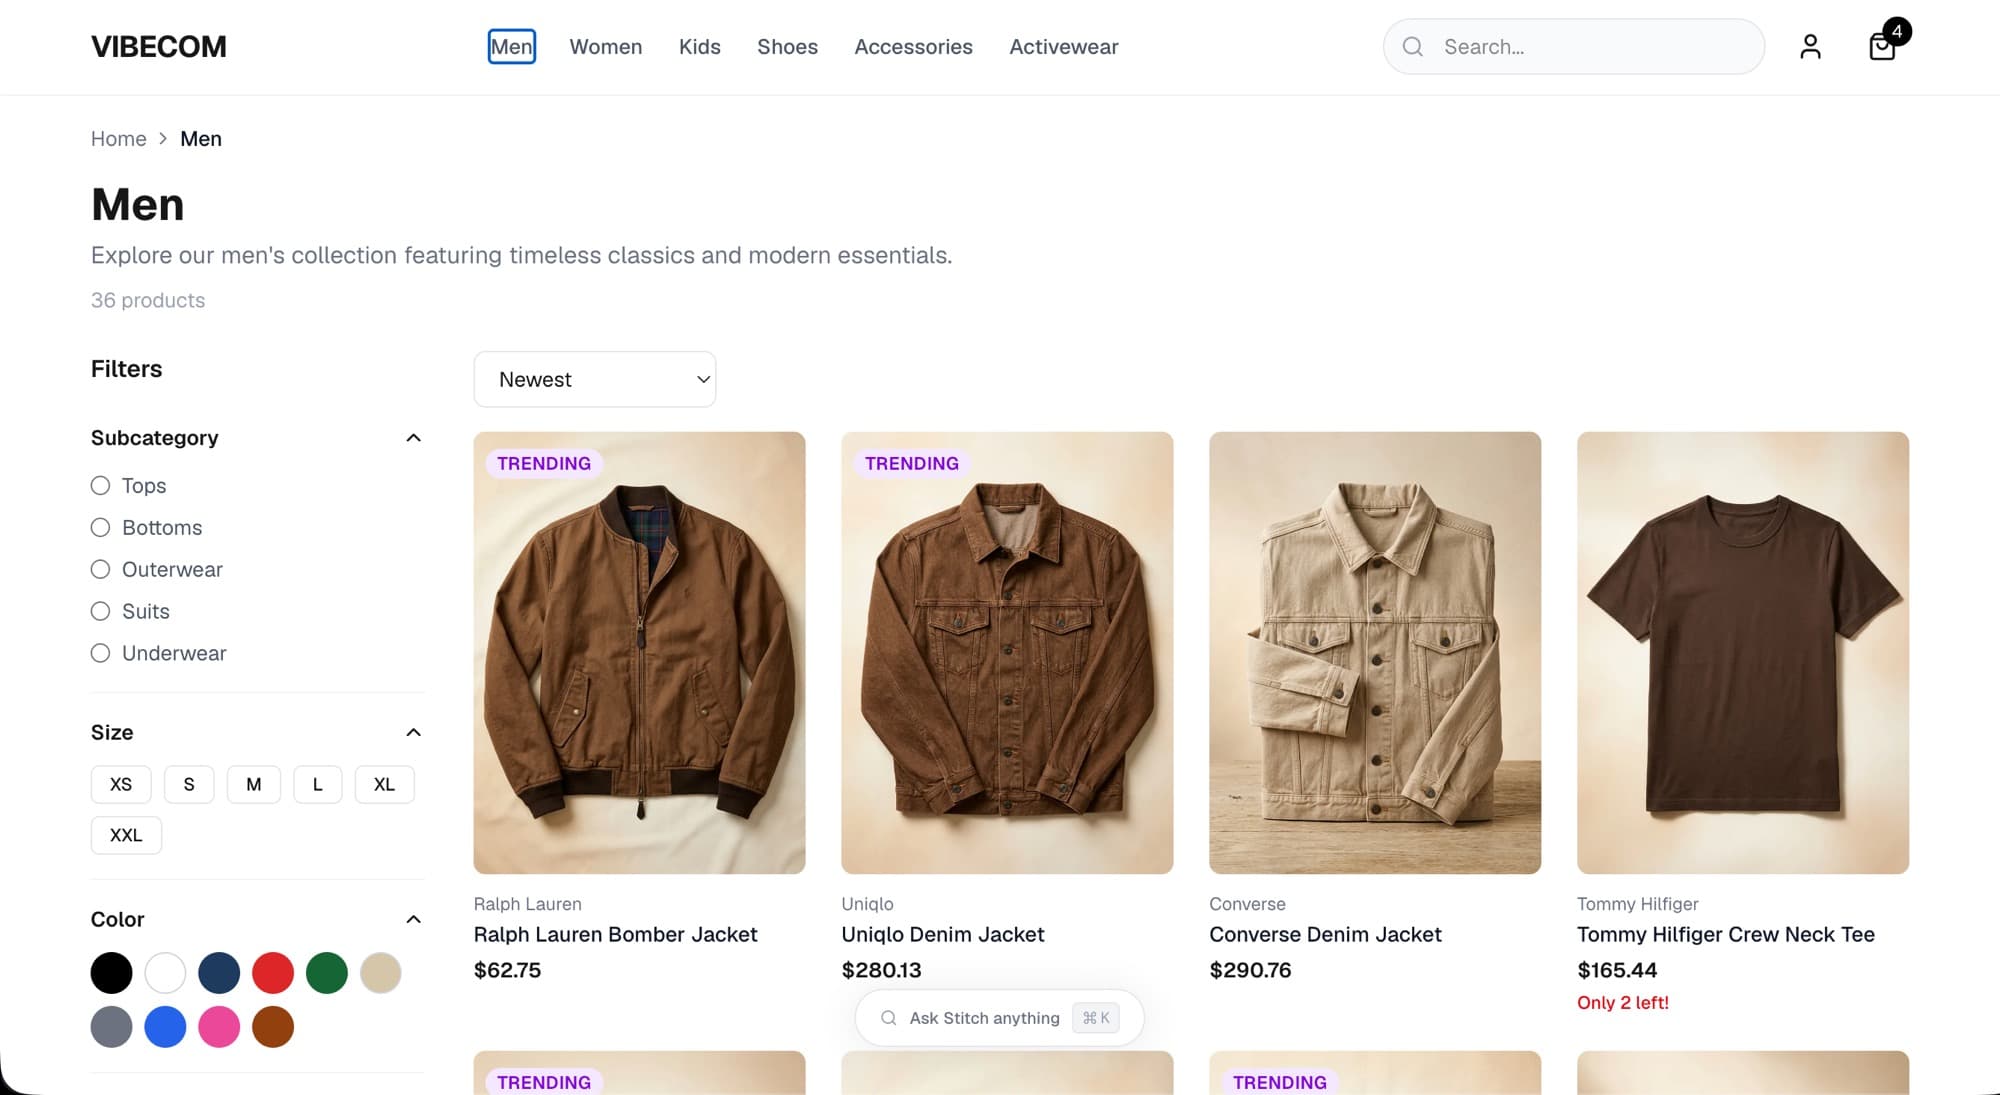
Task: Select the Tops subcategory radio button
Action: coord(100,486)
